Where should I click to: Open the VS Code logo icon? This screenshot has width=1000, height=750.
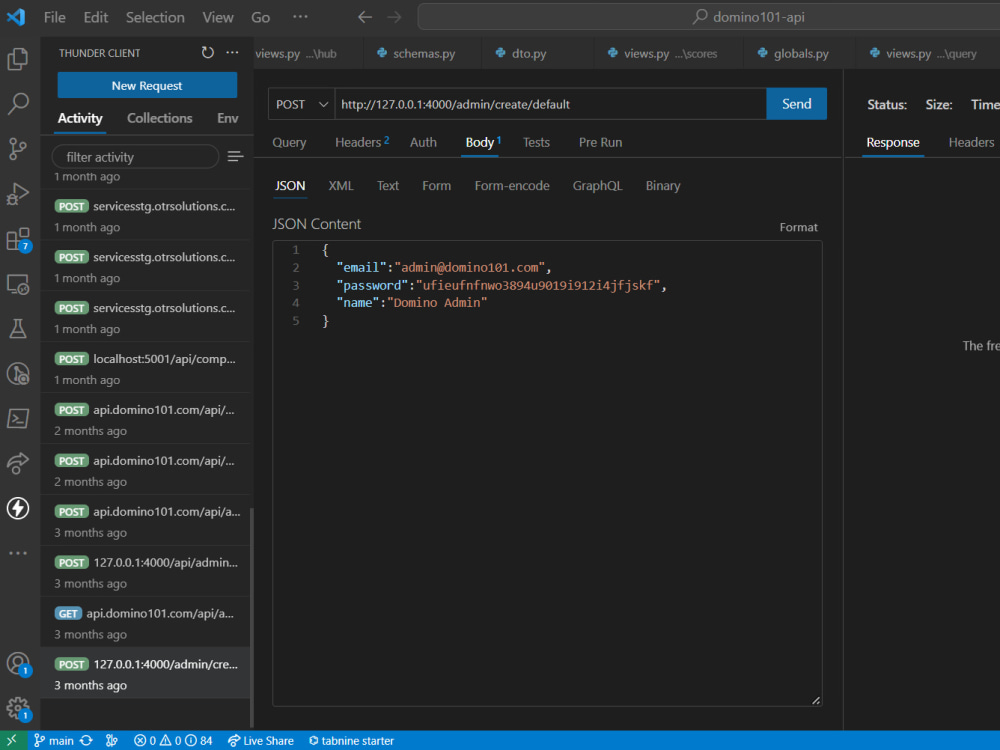16,17
